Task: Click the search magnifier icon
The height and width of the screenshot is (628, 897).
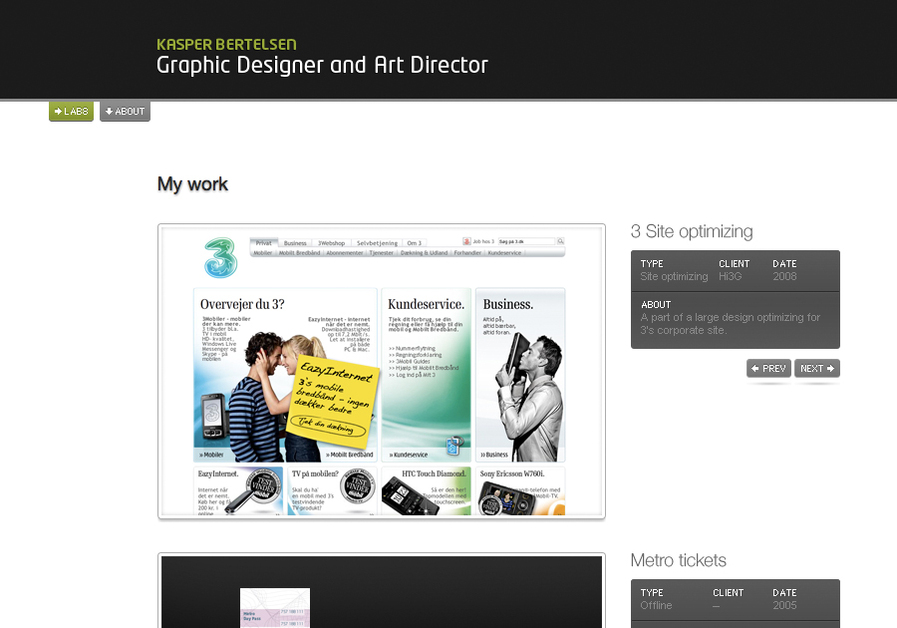Action: pyautogui.click(x=562, y=241)
